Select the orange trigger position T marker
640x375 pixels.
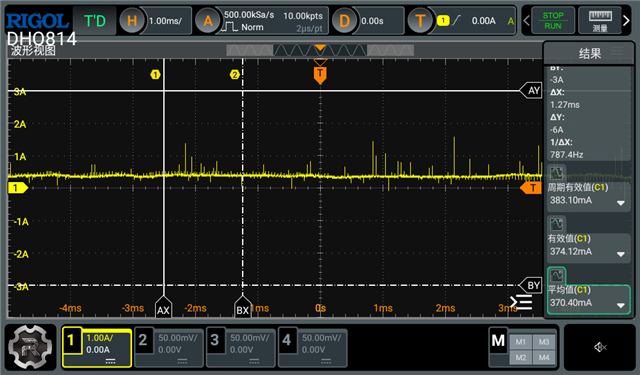pyautogui.click(x=320, y=75)
